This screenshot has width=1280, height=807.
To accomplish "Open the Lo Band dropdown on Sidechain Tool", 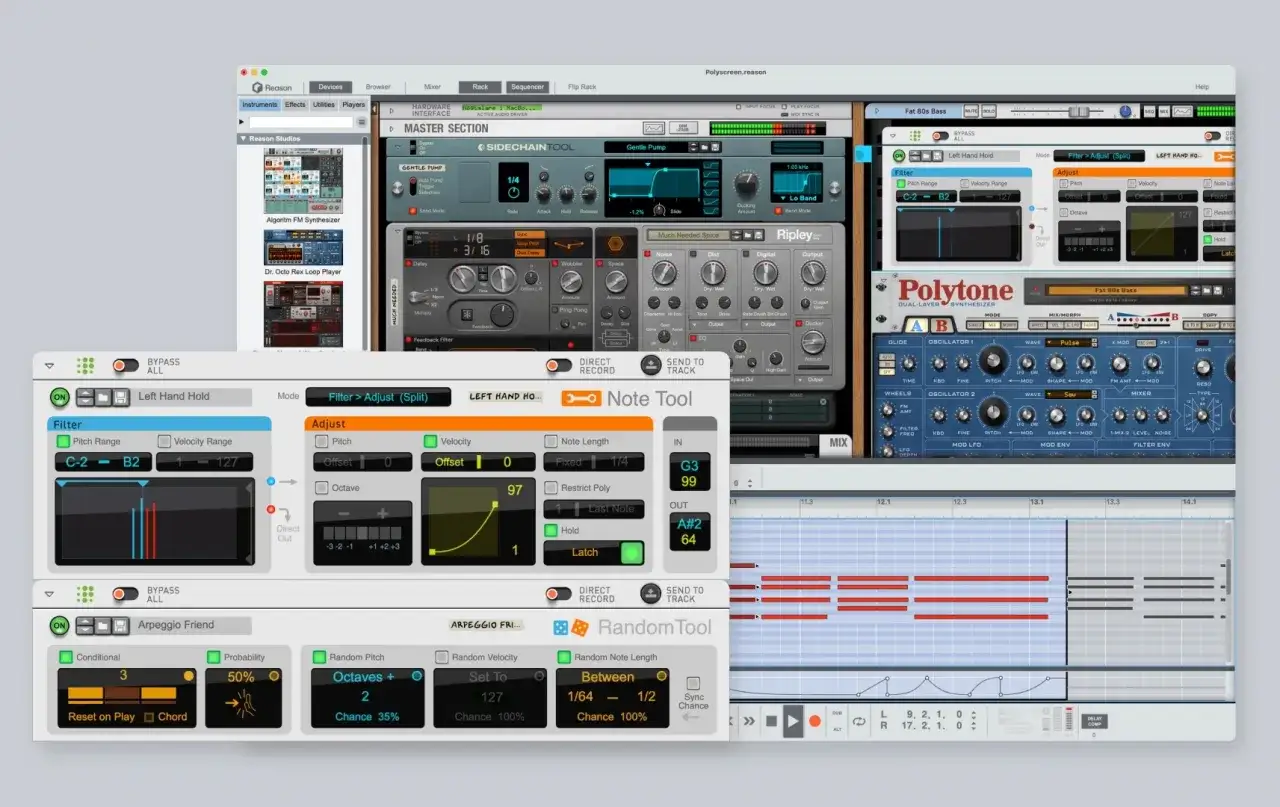I will tap(797, 198).
